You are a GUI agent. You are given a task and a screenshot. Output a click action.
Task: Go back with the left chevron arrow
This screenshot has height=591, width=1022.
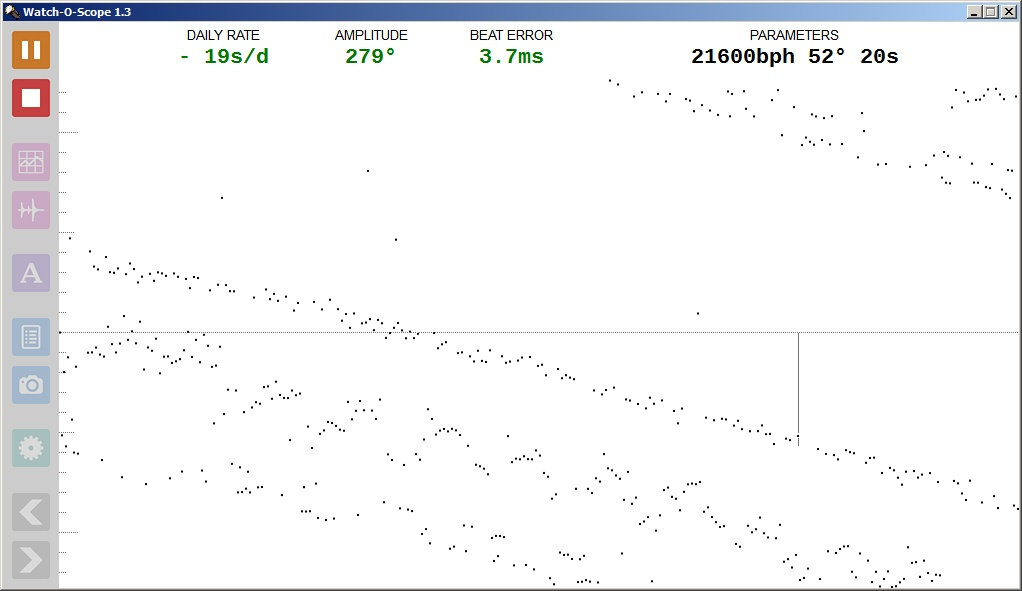31,512
